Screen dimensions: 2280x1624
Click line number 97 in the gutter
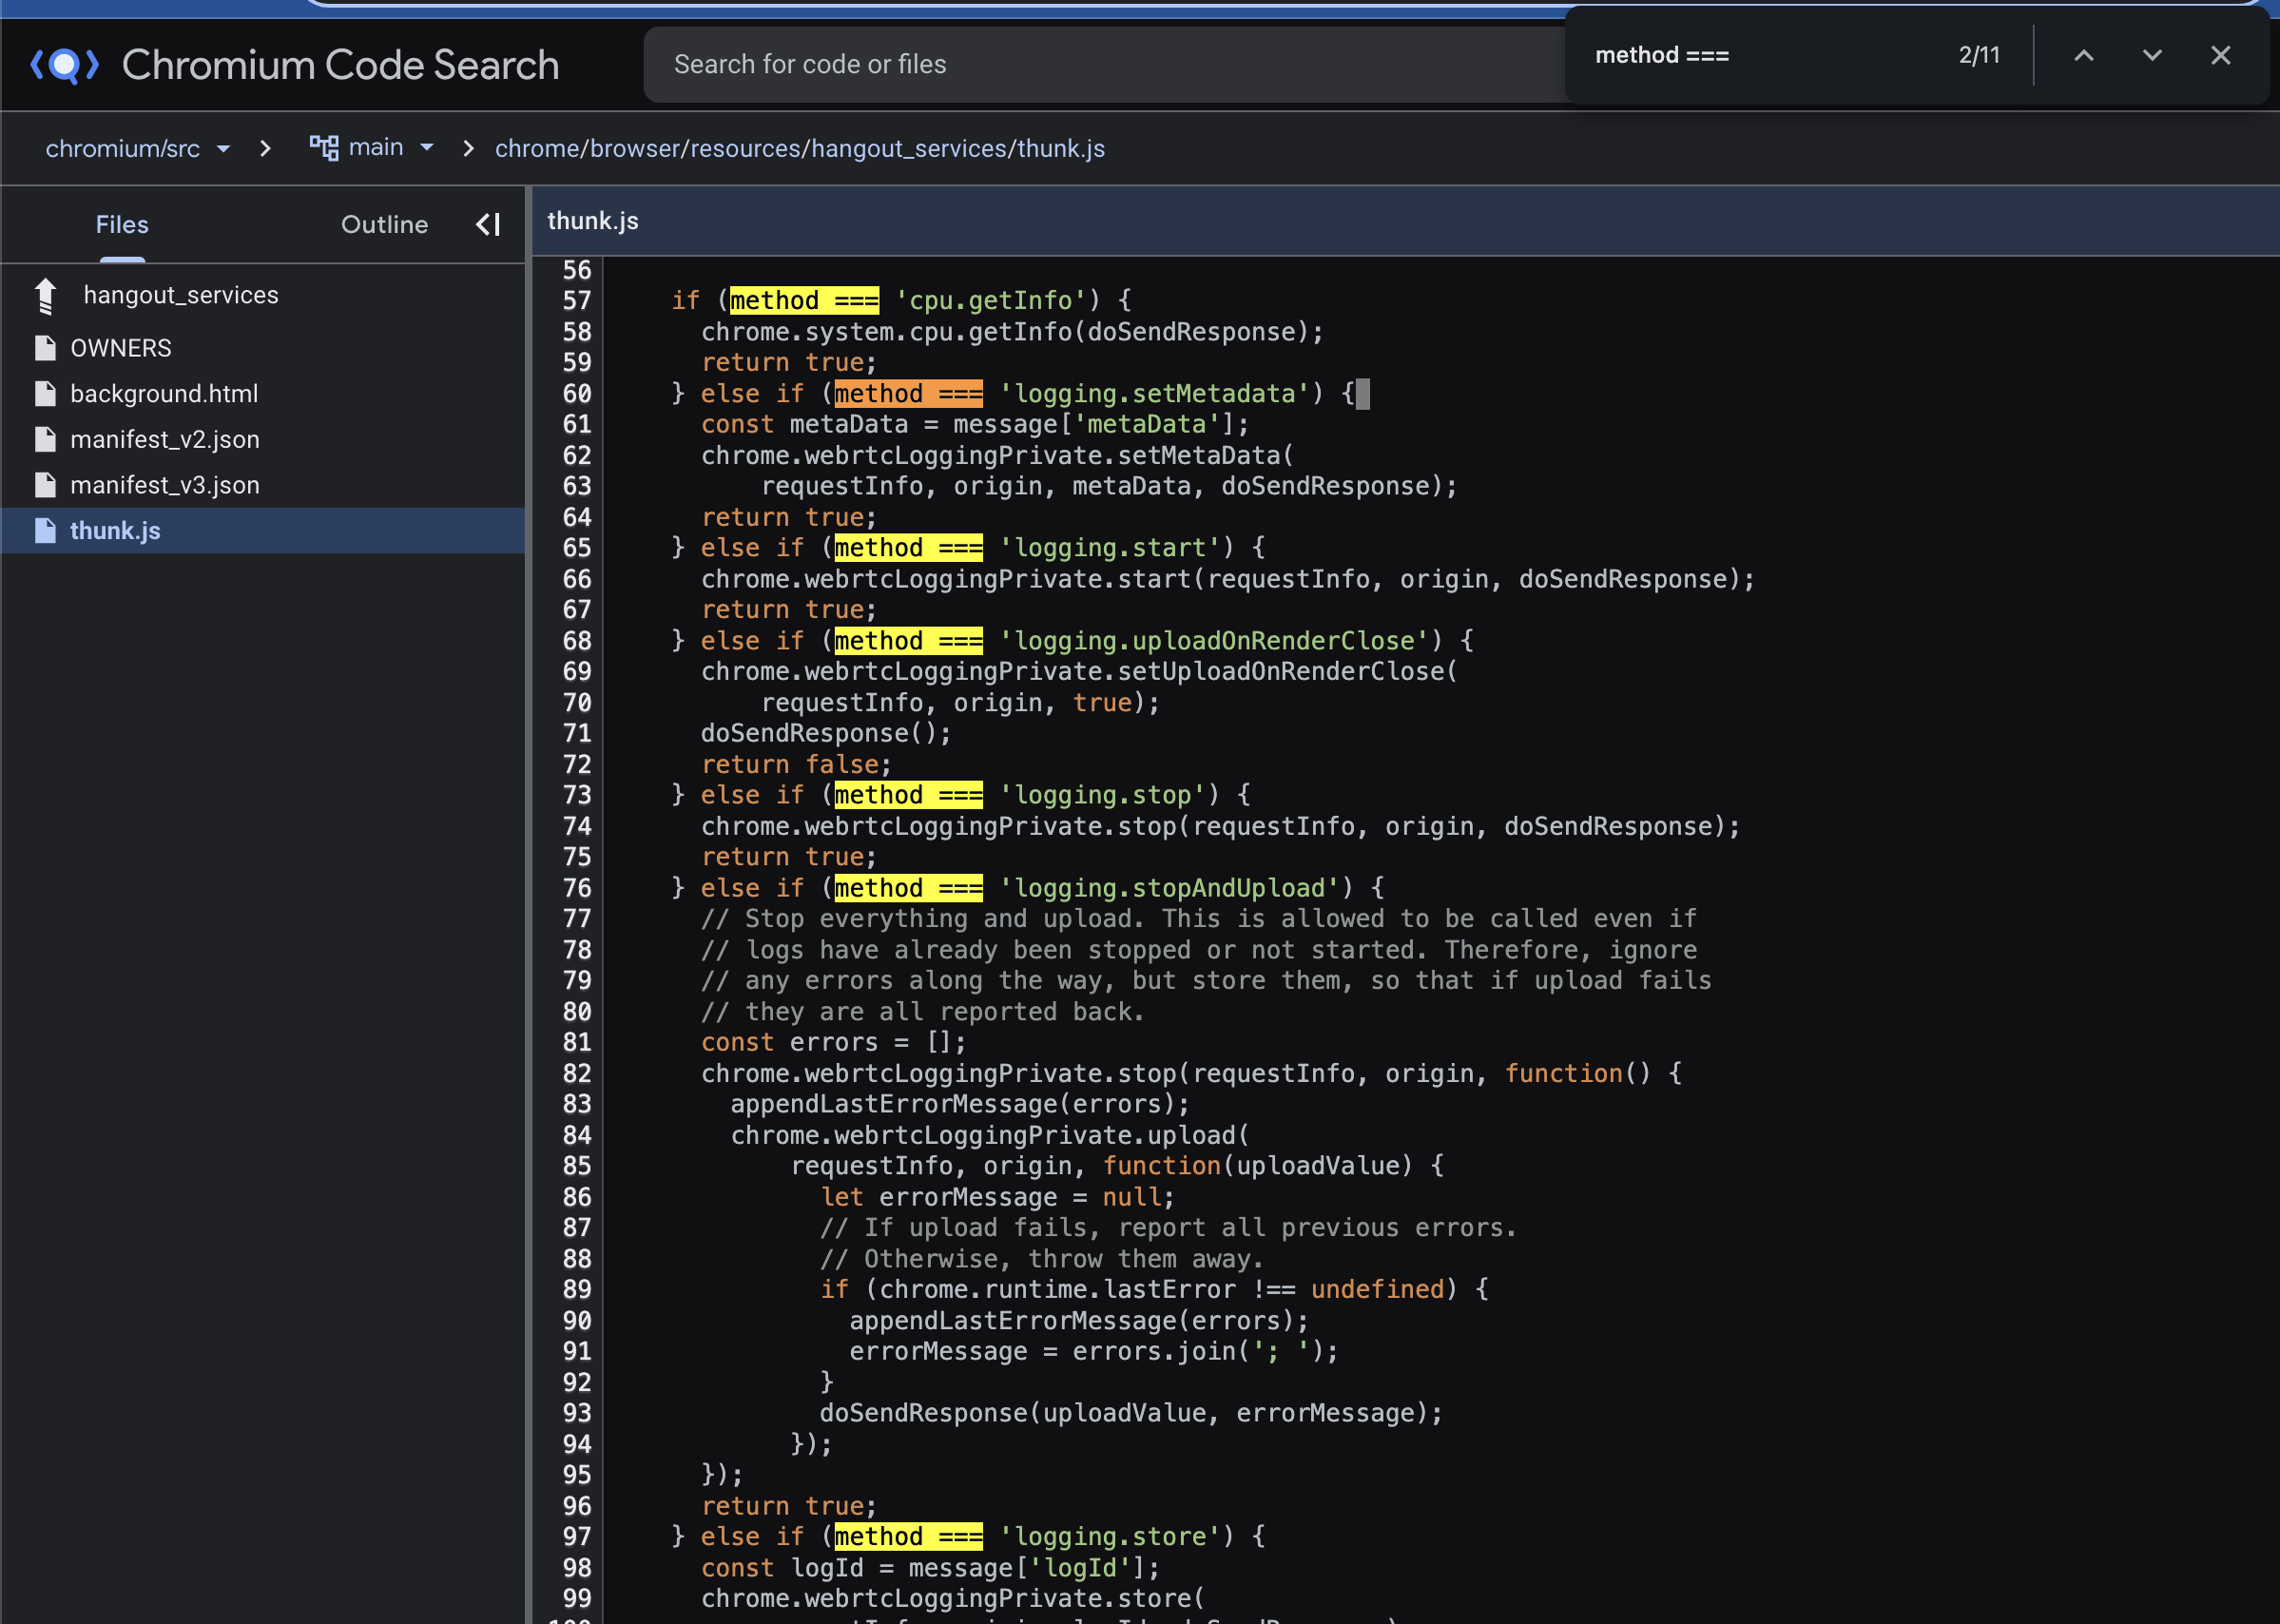(x=577, y=1537)
